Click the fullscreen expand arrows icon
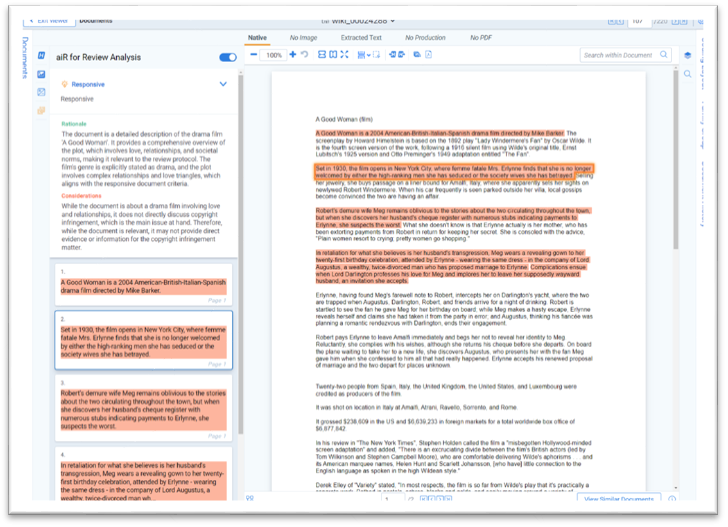 click(344, 55)
